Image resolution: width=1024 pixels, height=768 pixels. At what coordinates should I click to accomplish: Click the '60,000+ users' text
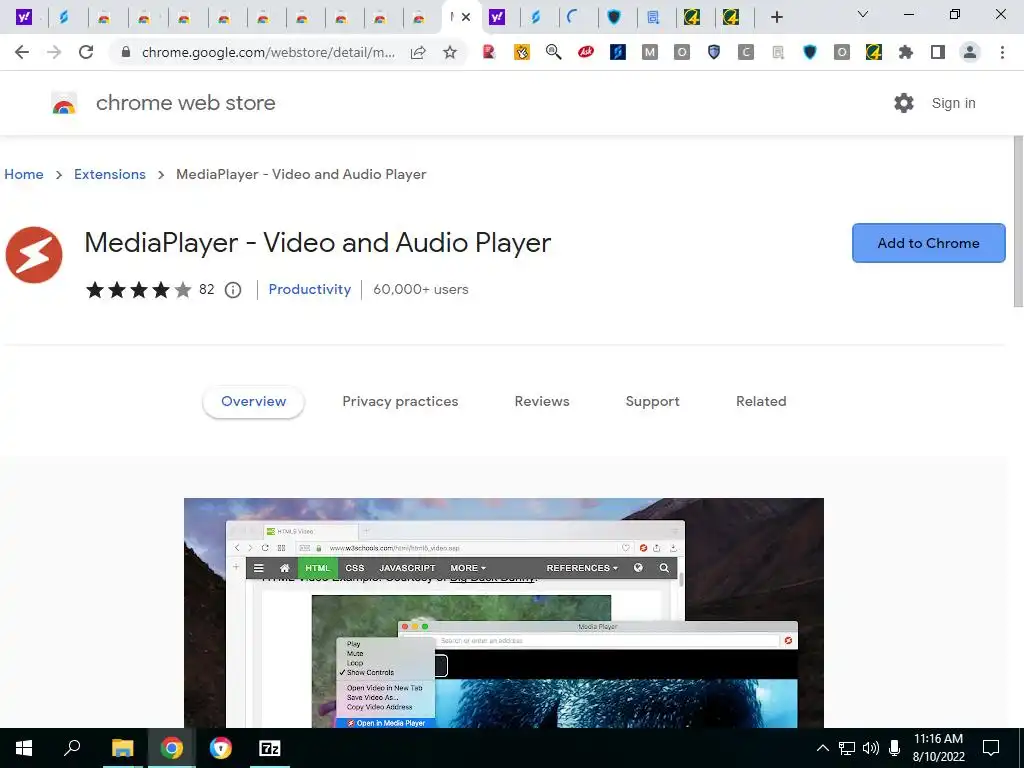pyautogui.click(x=421, y=289)
